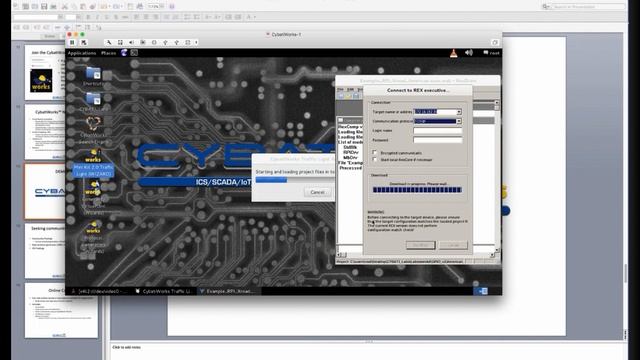Cancel the project loading progress dialog
640x360 pixels.
point(317,192)
